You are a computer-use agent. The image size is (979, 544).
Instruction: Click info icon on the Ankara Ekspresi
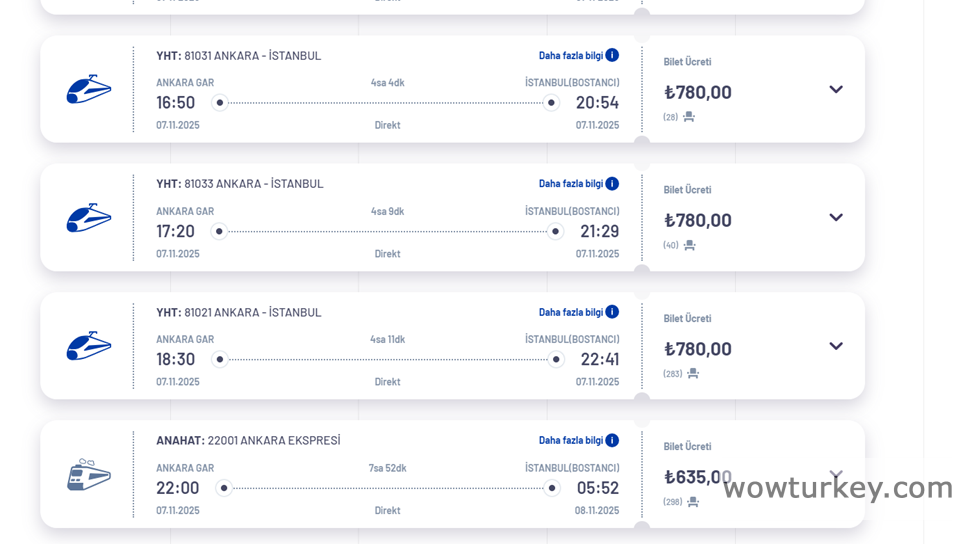click(612, 440)
